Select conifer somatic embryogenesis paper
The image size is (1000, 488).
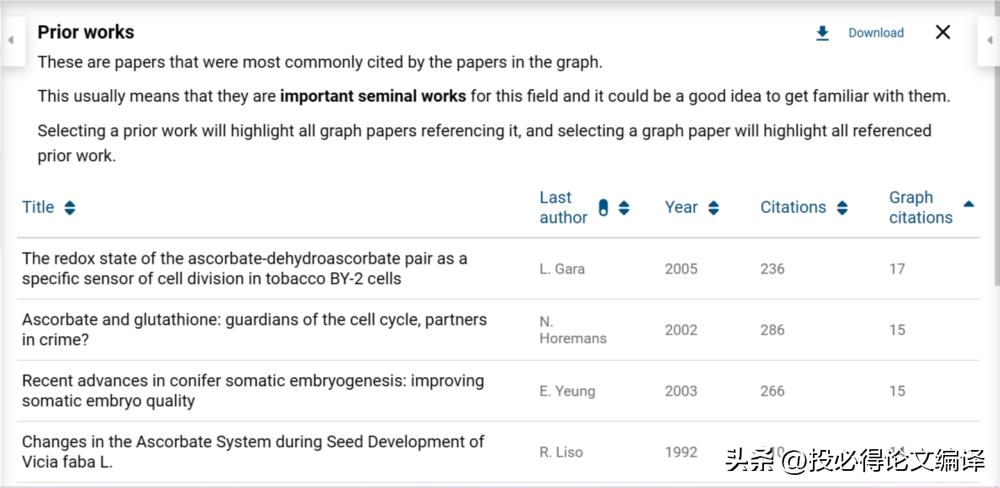click(x=253, y=391)
